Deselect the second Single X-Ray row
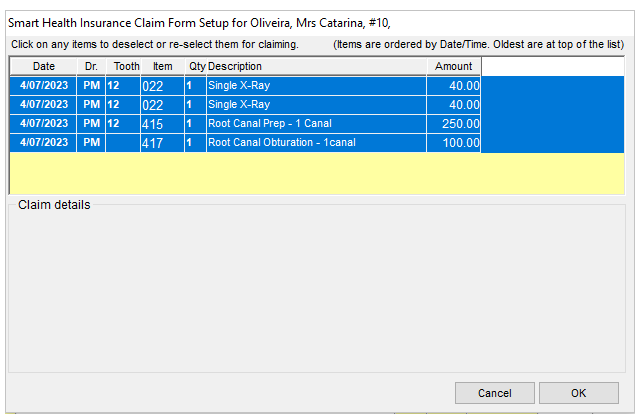 (317, 104)
